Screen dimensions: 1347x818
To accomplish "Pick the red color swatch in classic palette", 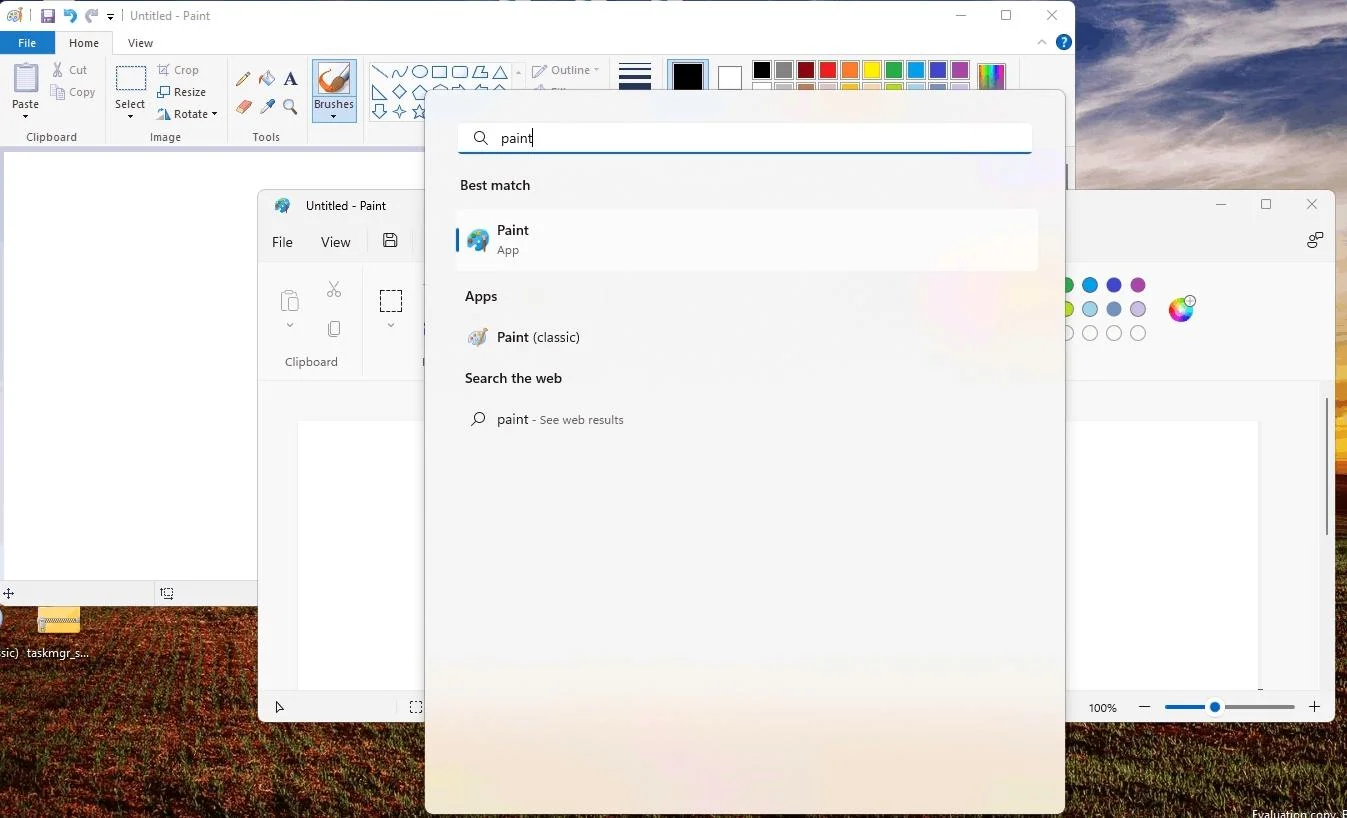I will (828, 70).
